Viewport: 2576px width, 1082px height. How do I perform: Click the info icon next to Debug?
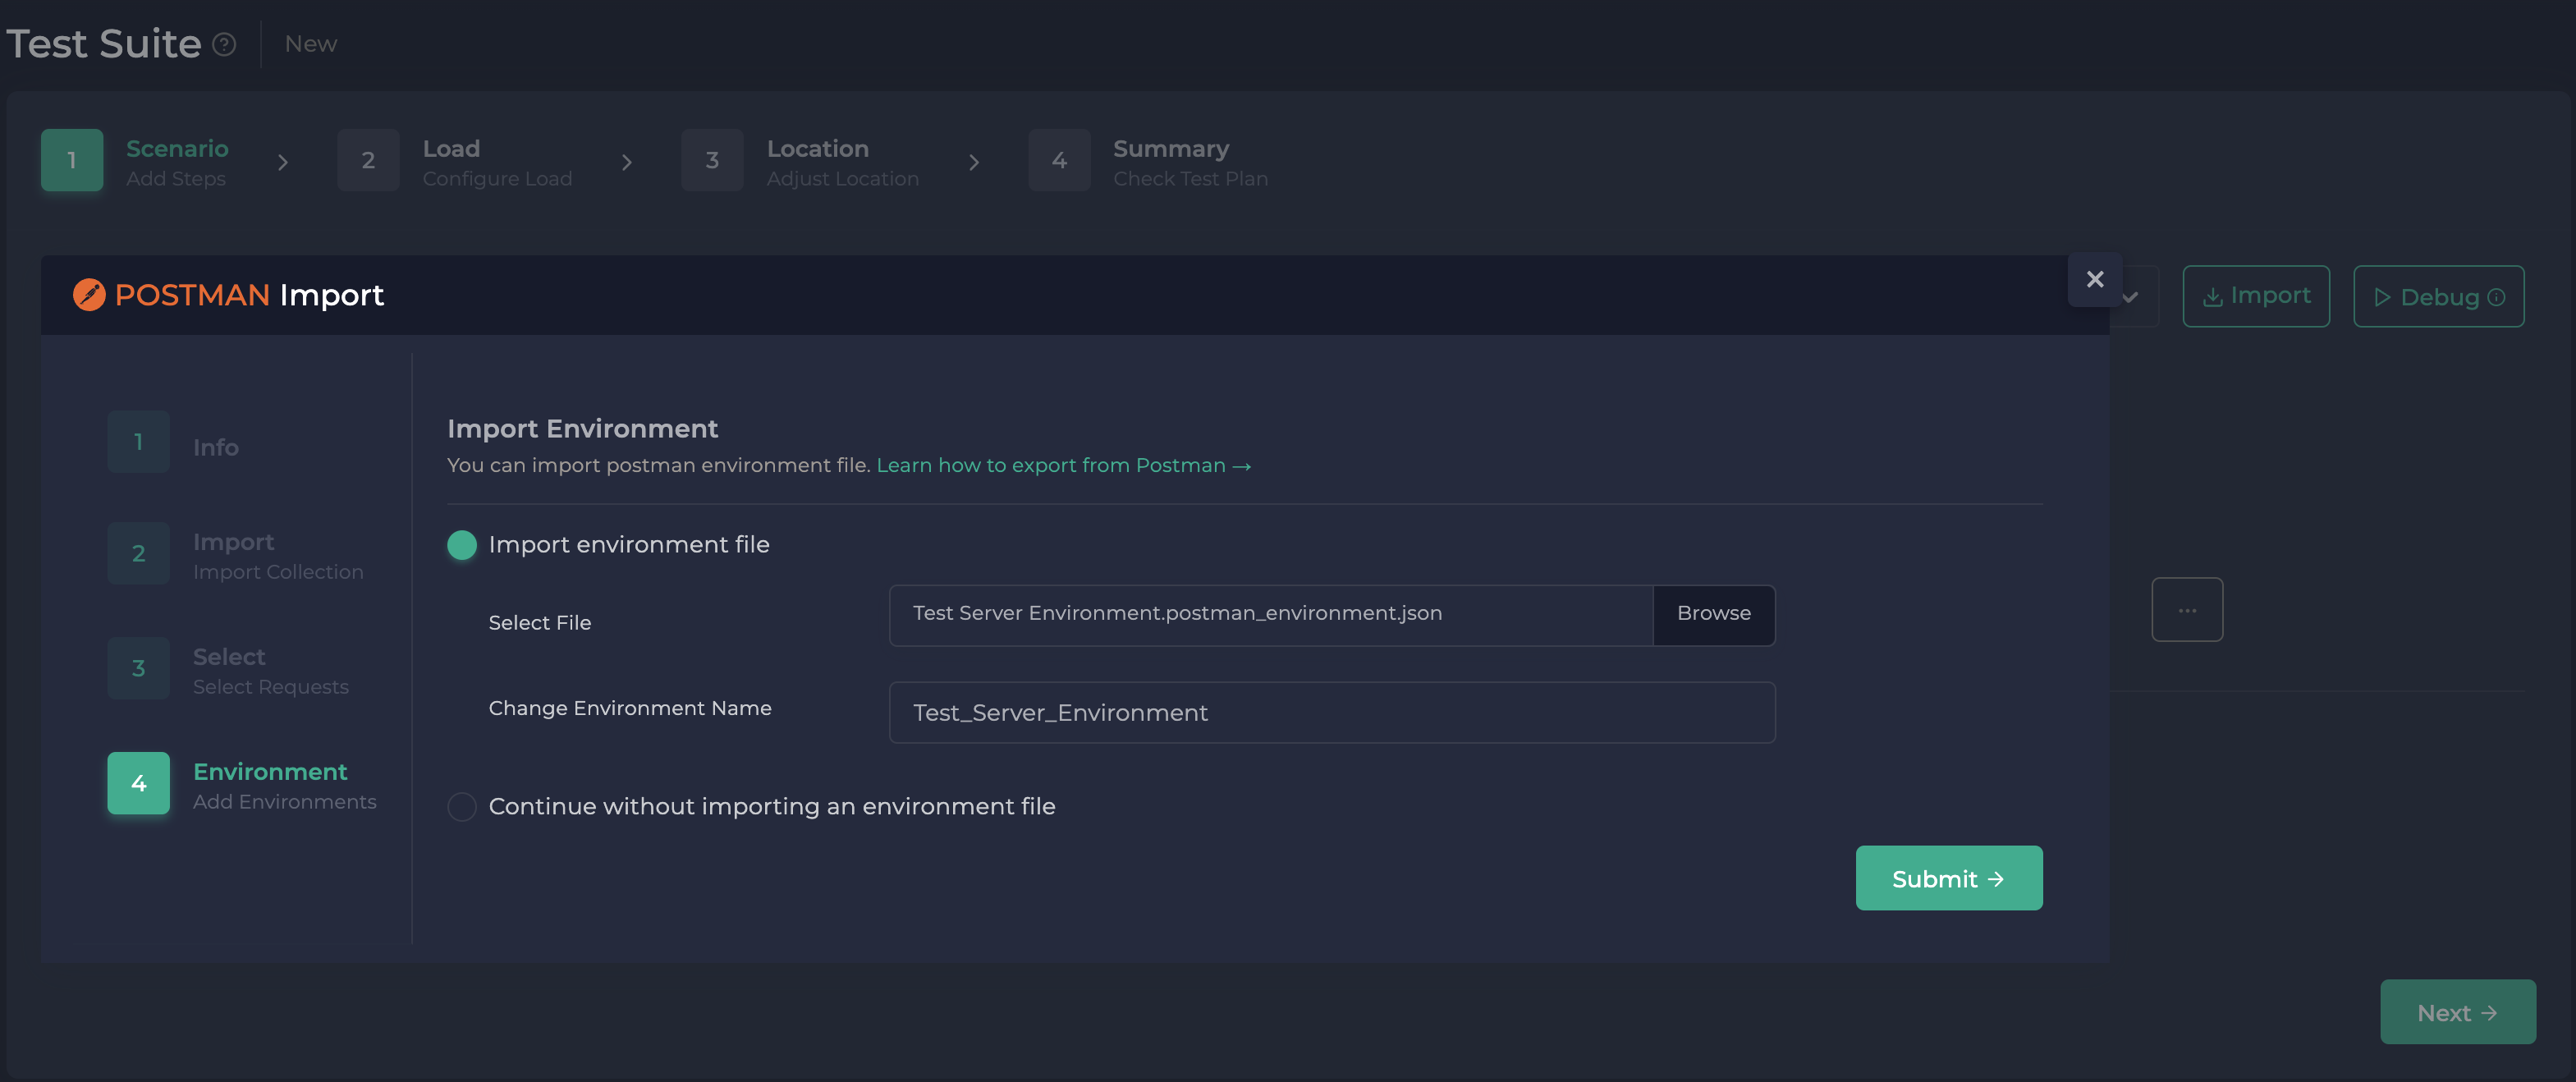pyautogui.click(x=2498, y=297)
